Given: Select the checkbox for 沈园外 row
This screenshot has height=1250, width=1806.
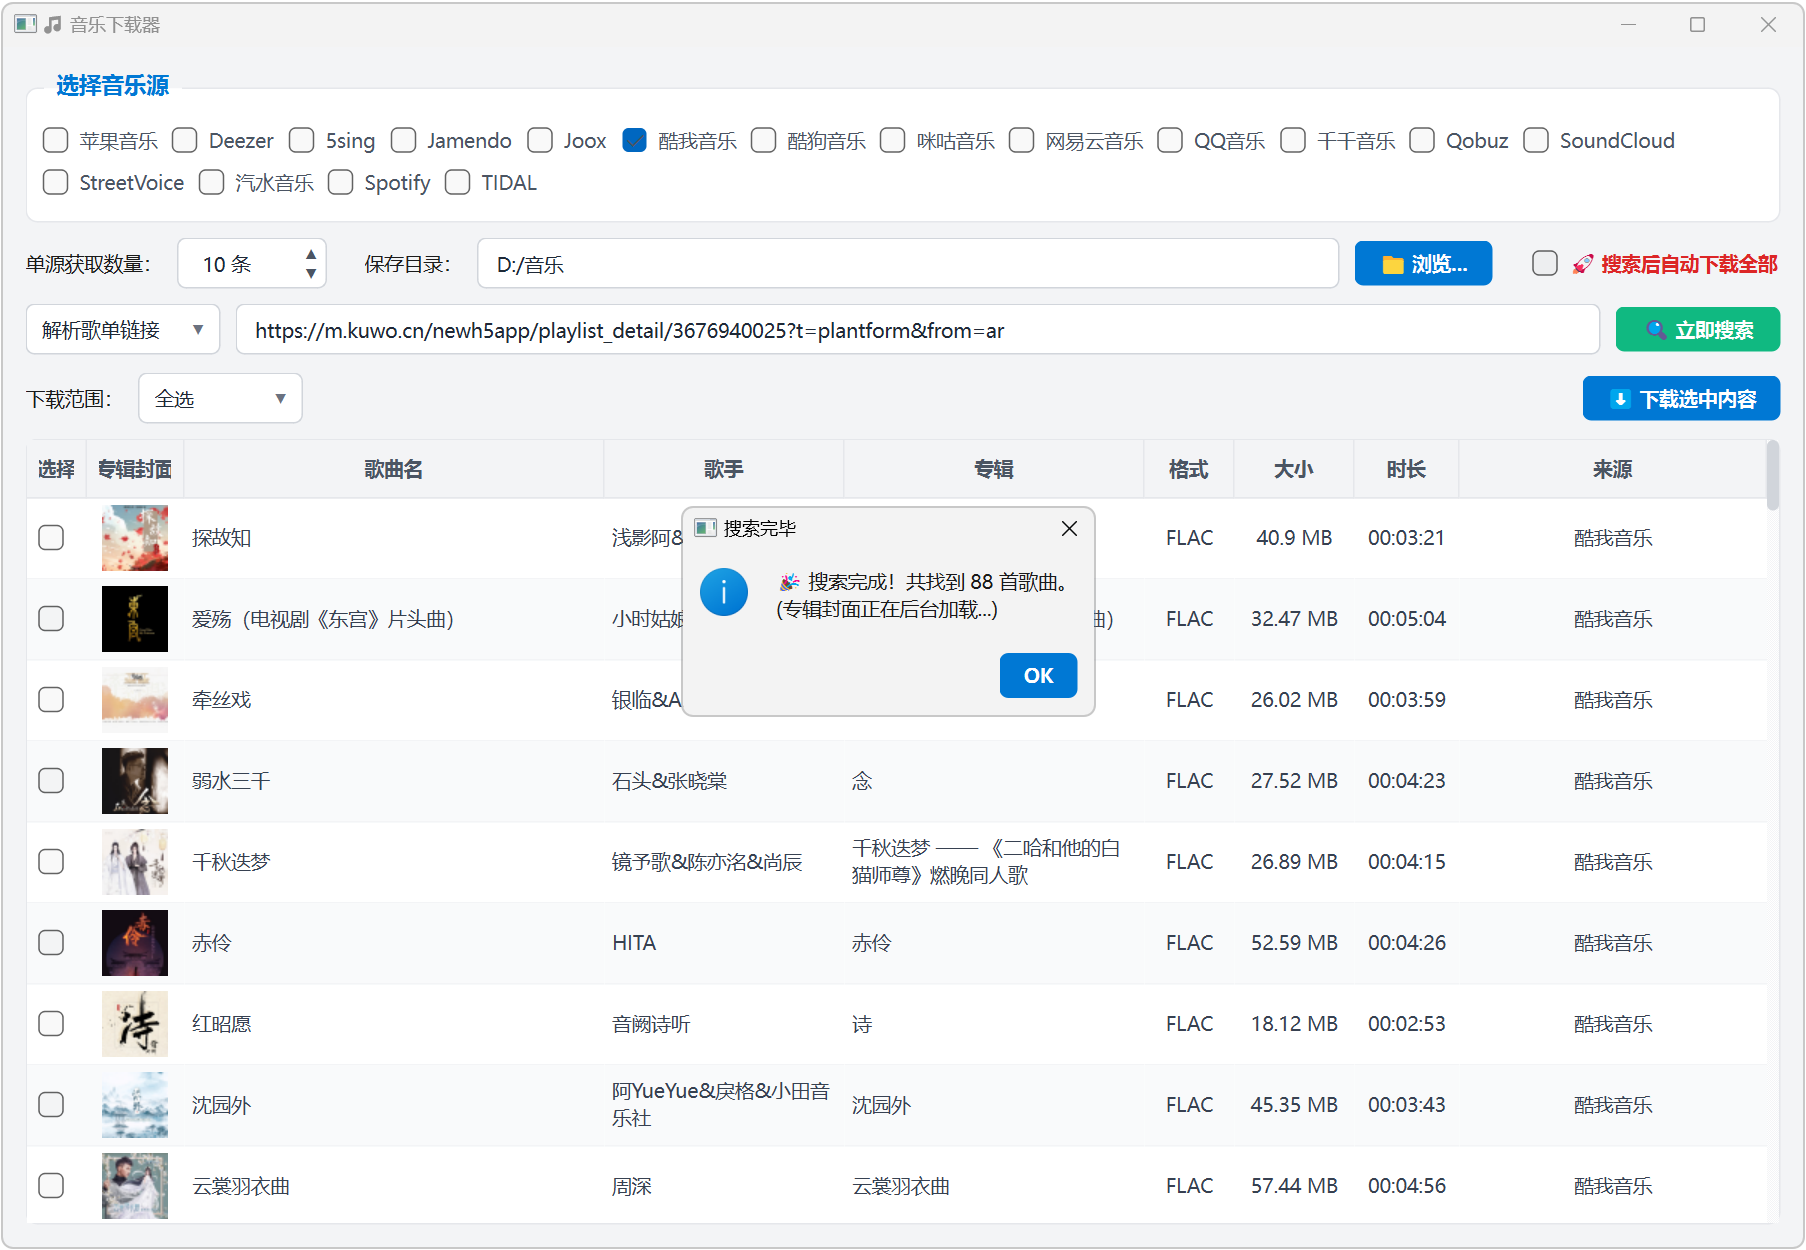Looking at the screenshot, I should pos(51,1105).
